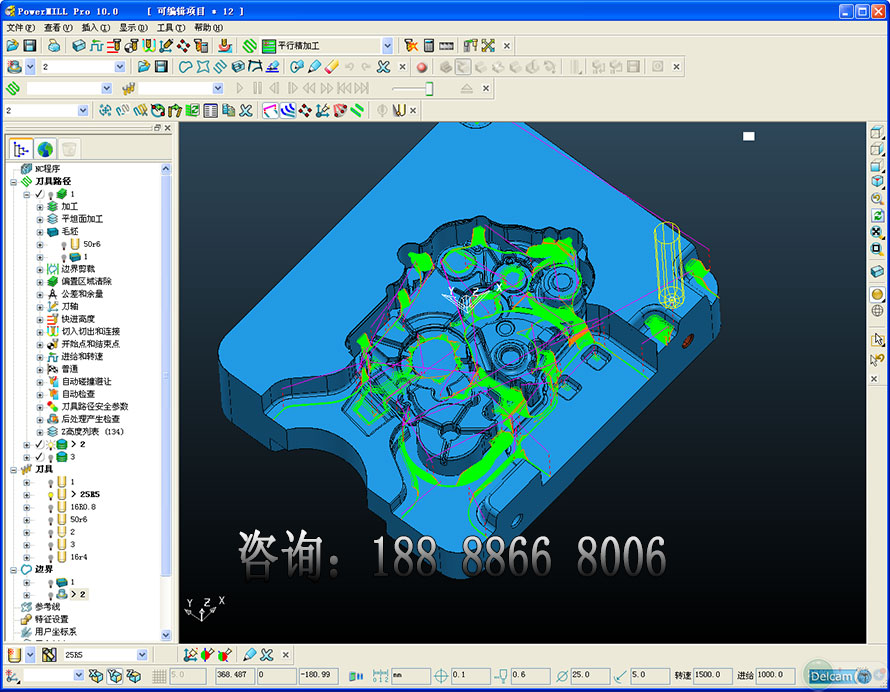Open the 工具 menu
This screenshot has height=692, width=890.
[171, 28]
